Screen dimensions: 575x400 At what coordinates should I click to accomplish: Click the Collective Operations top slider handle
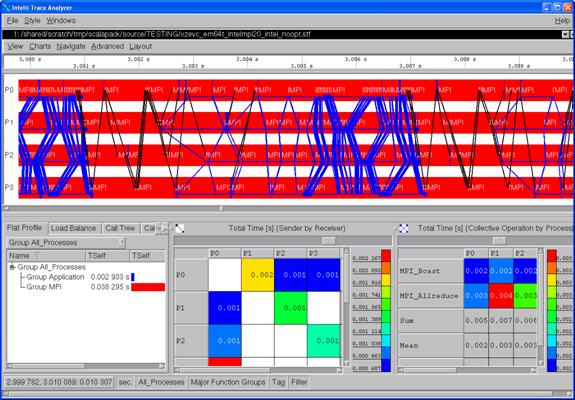click(x=498, y=241)
